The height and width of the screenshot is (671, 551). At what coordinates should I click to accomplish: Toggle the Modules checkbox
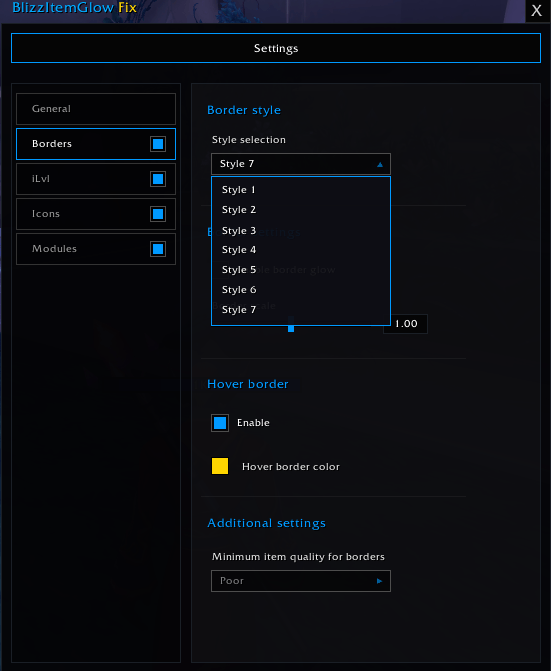click(158, 249)
